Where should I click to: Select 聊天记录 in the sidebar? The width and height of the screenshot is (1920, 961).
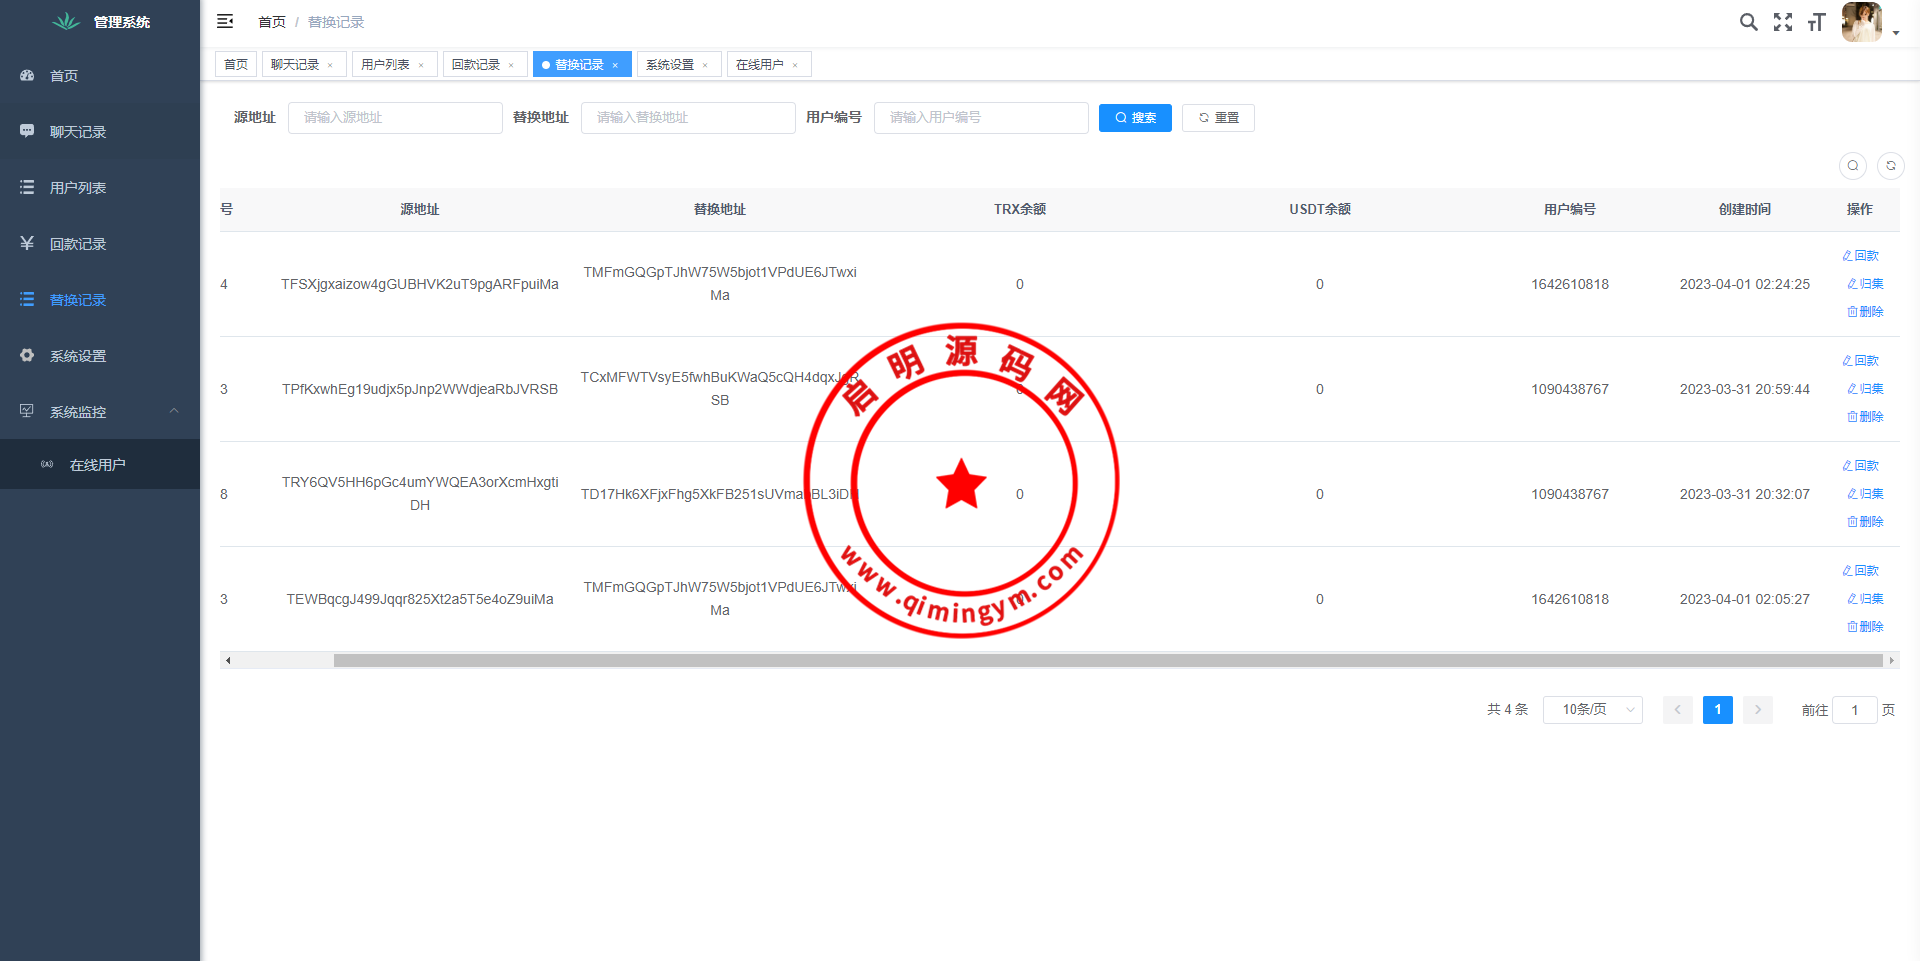(78, 132)
